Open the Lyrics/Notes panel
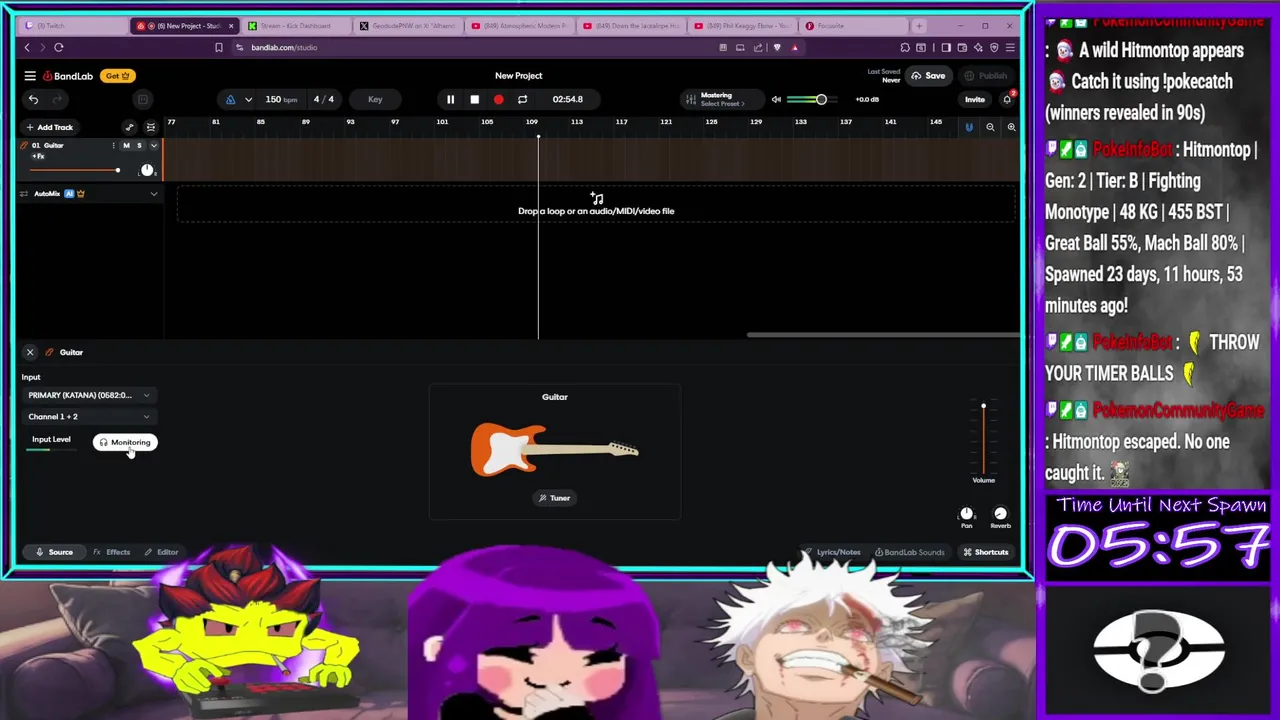Image resolution: width=1280 pixels, height=720 pixels. (x=833, y=552)
